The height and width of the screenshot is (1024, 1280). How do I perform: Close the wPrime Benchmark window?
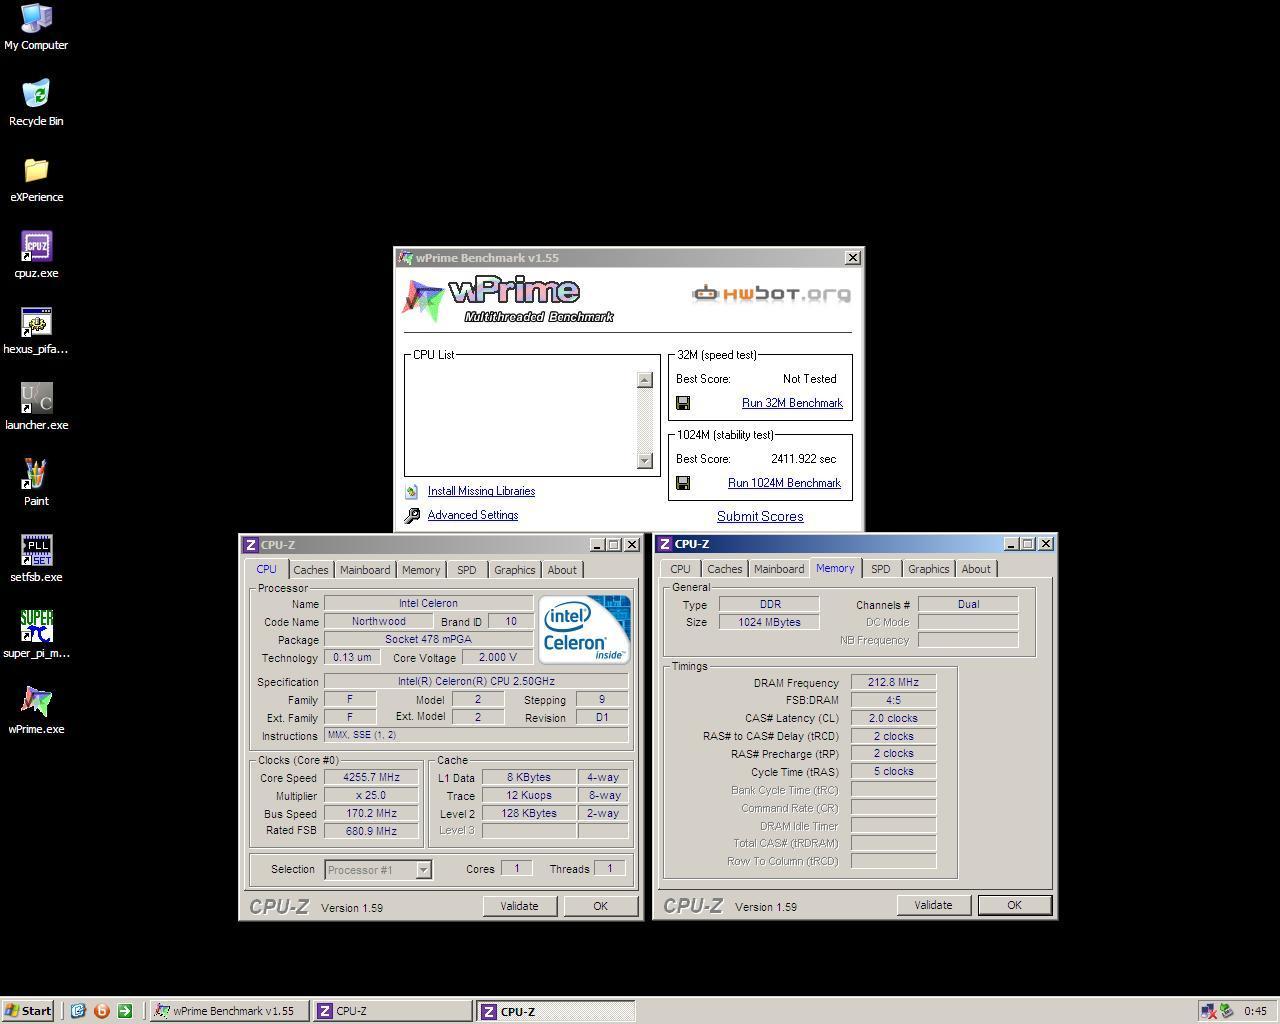852,258
